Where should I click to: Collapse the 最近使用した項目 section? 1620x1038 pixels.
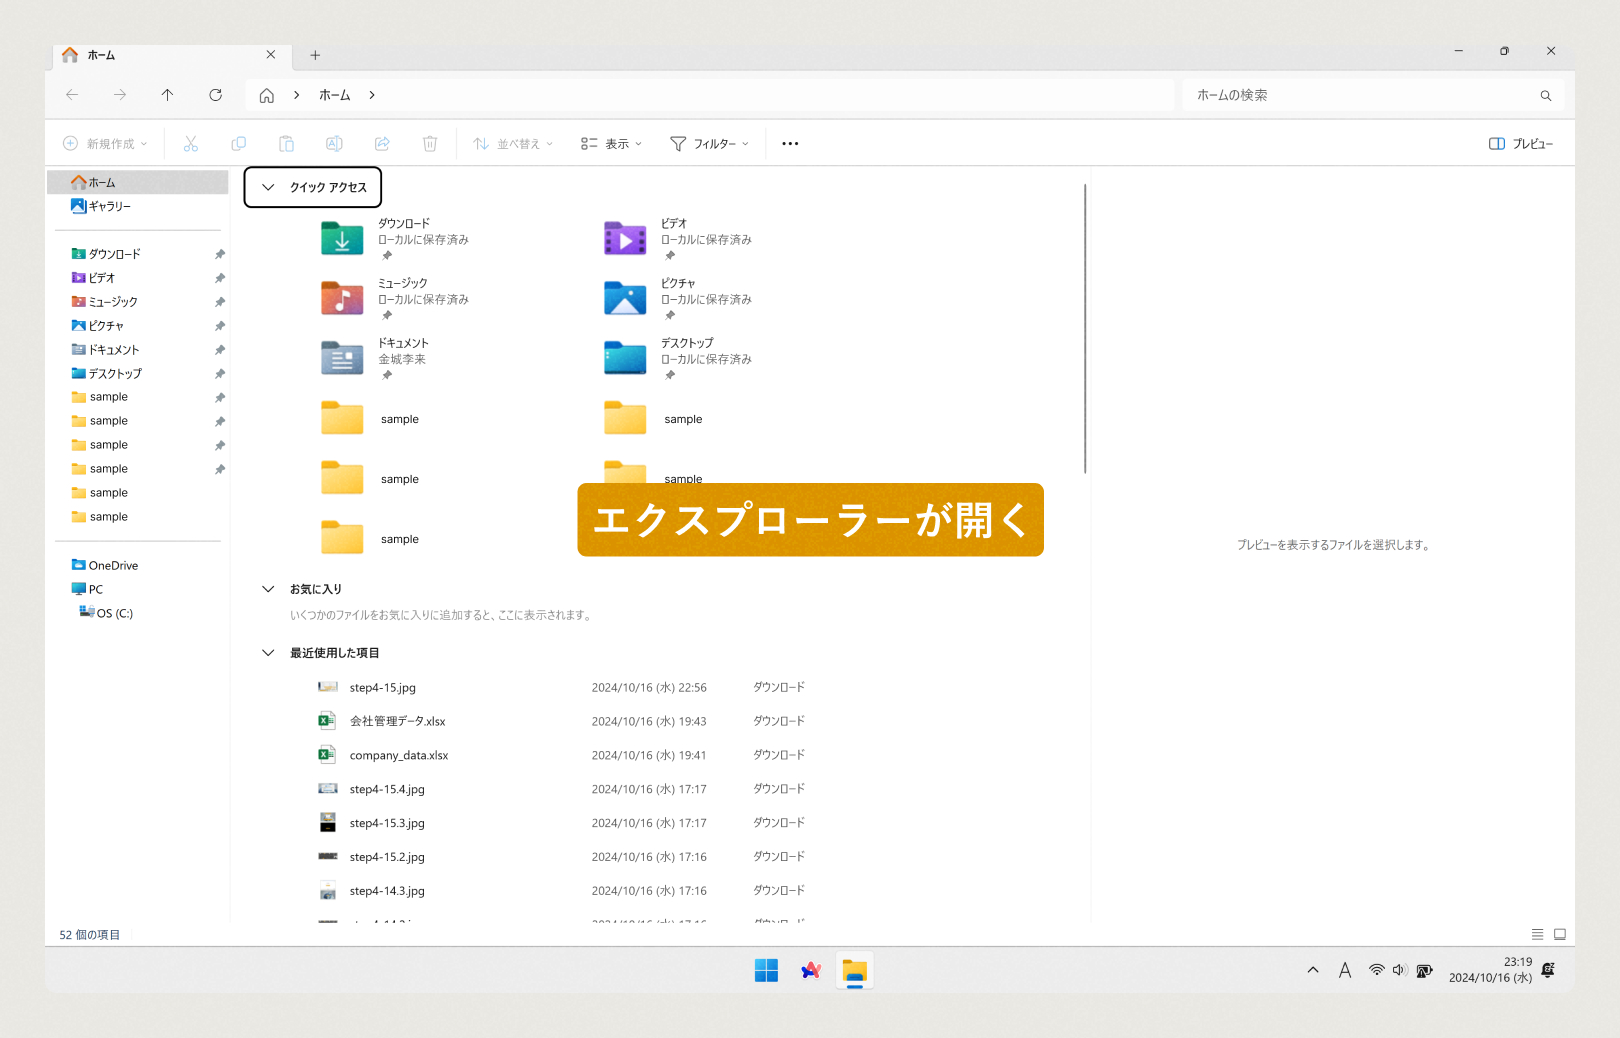point(268,653)
